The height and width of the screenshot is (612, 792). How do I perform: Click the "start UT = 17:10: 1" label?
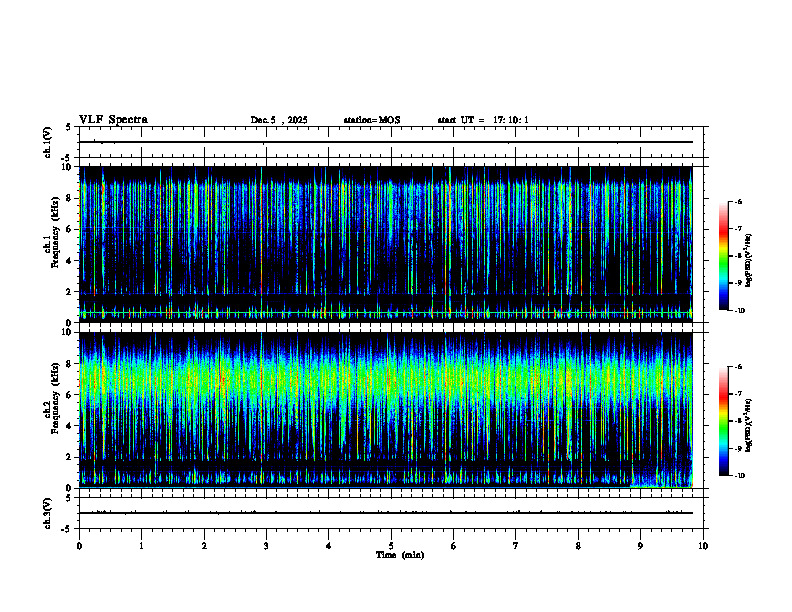click(x=483, y=120)
